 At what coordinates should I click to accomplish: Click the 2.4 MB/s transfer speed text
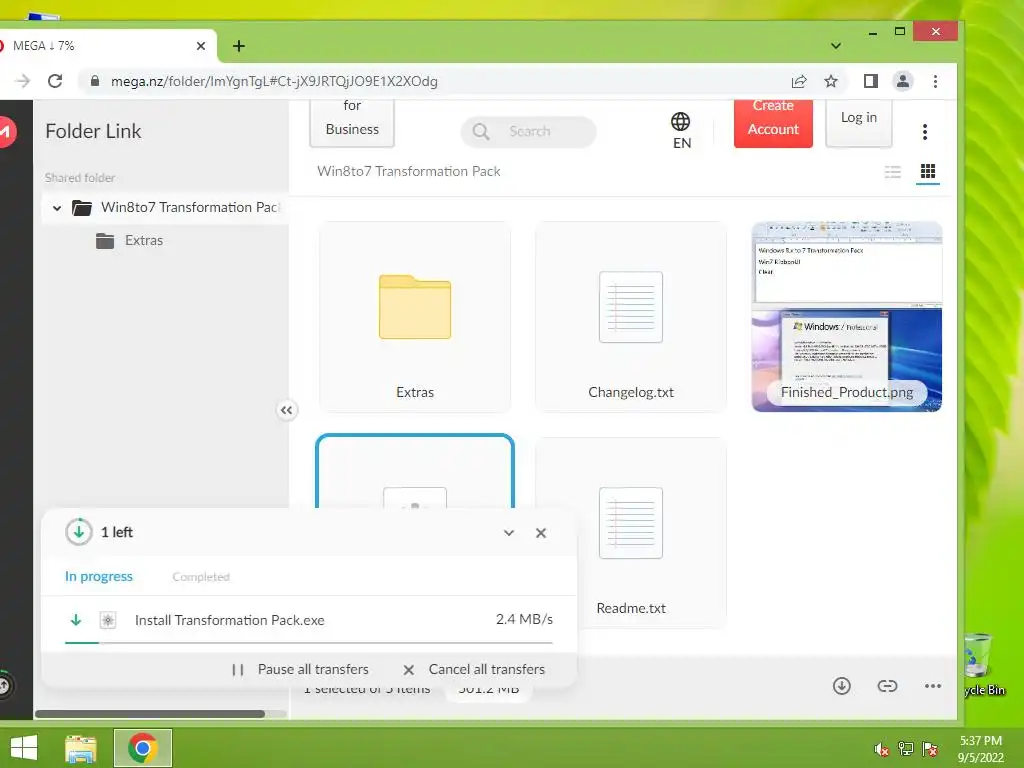tap(524, 619)
